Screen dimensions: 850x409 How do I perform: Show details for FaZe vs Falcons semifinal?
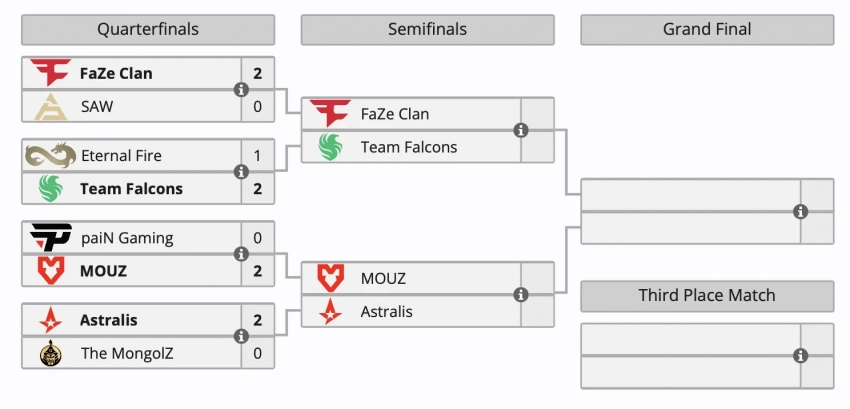click(521, 130)
